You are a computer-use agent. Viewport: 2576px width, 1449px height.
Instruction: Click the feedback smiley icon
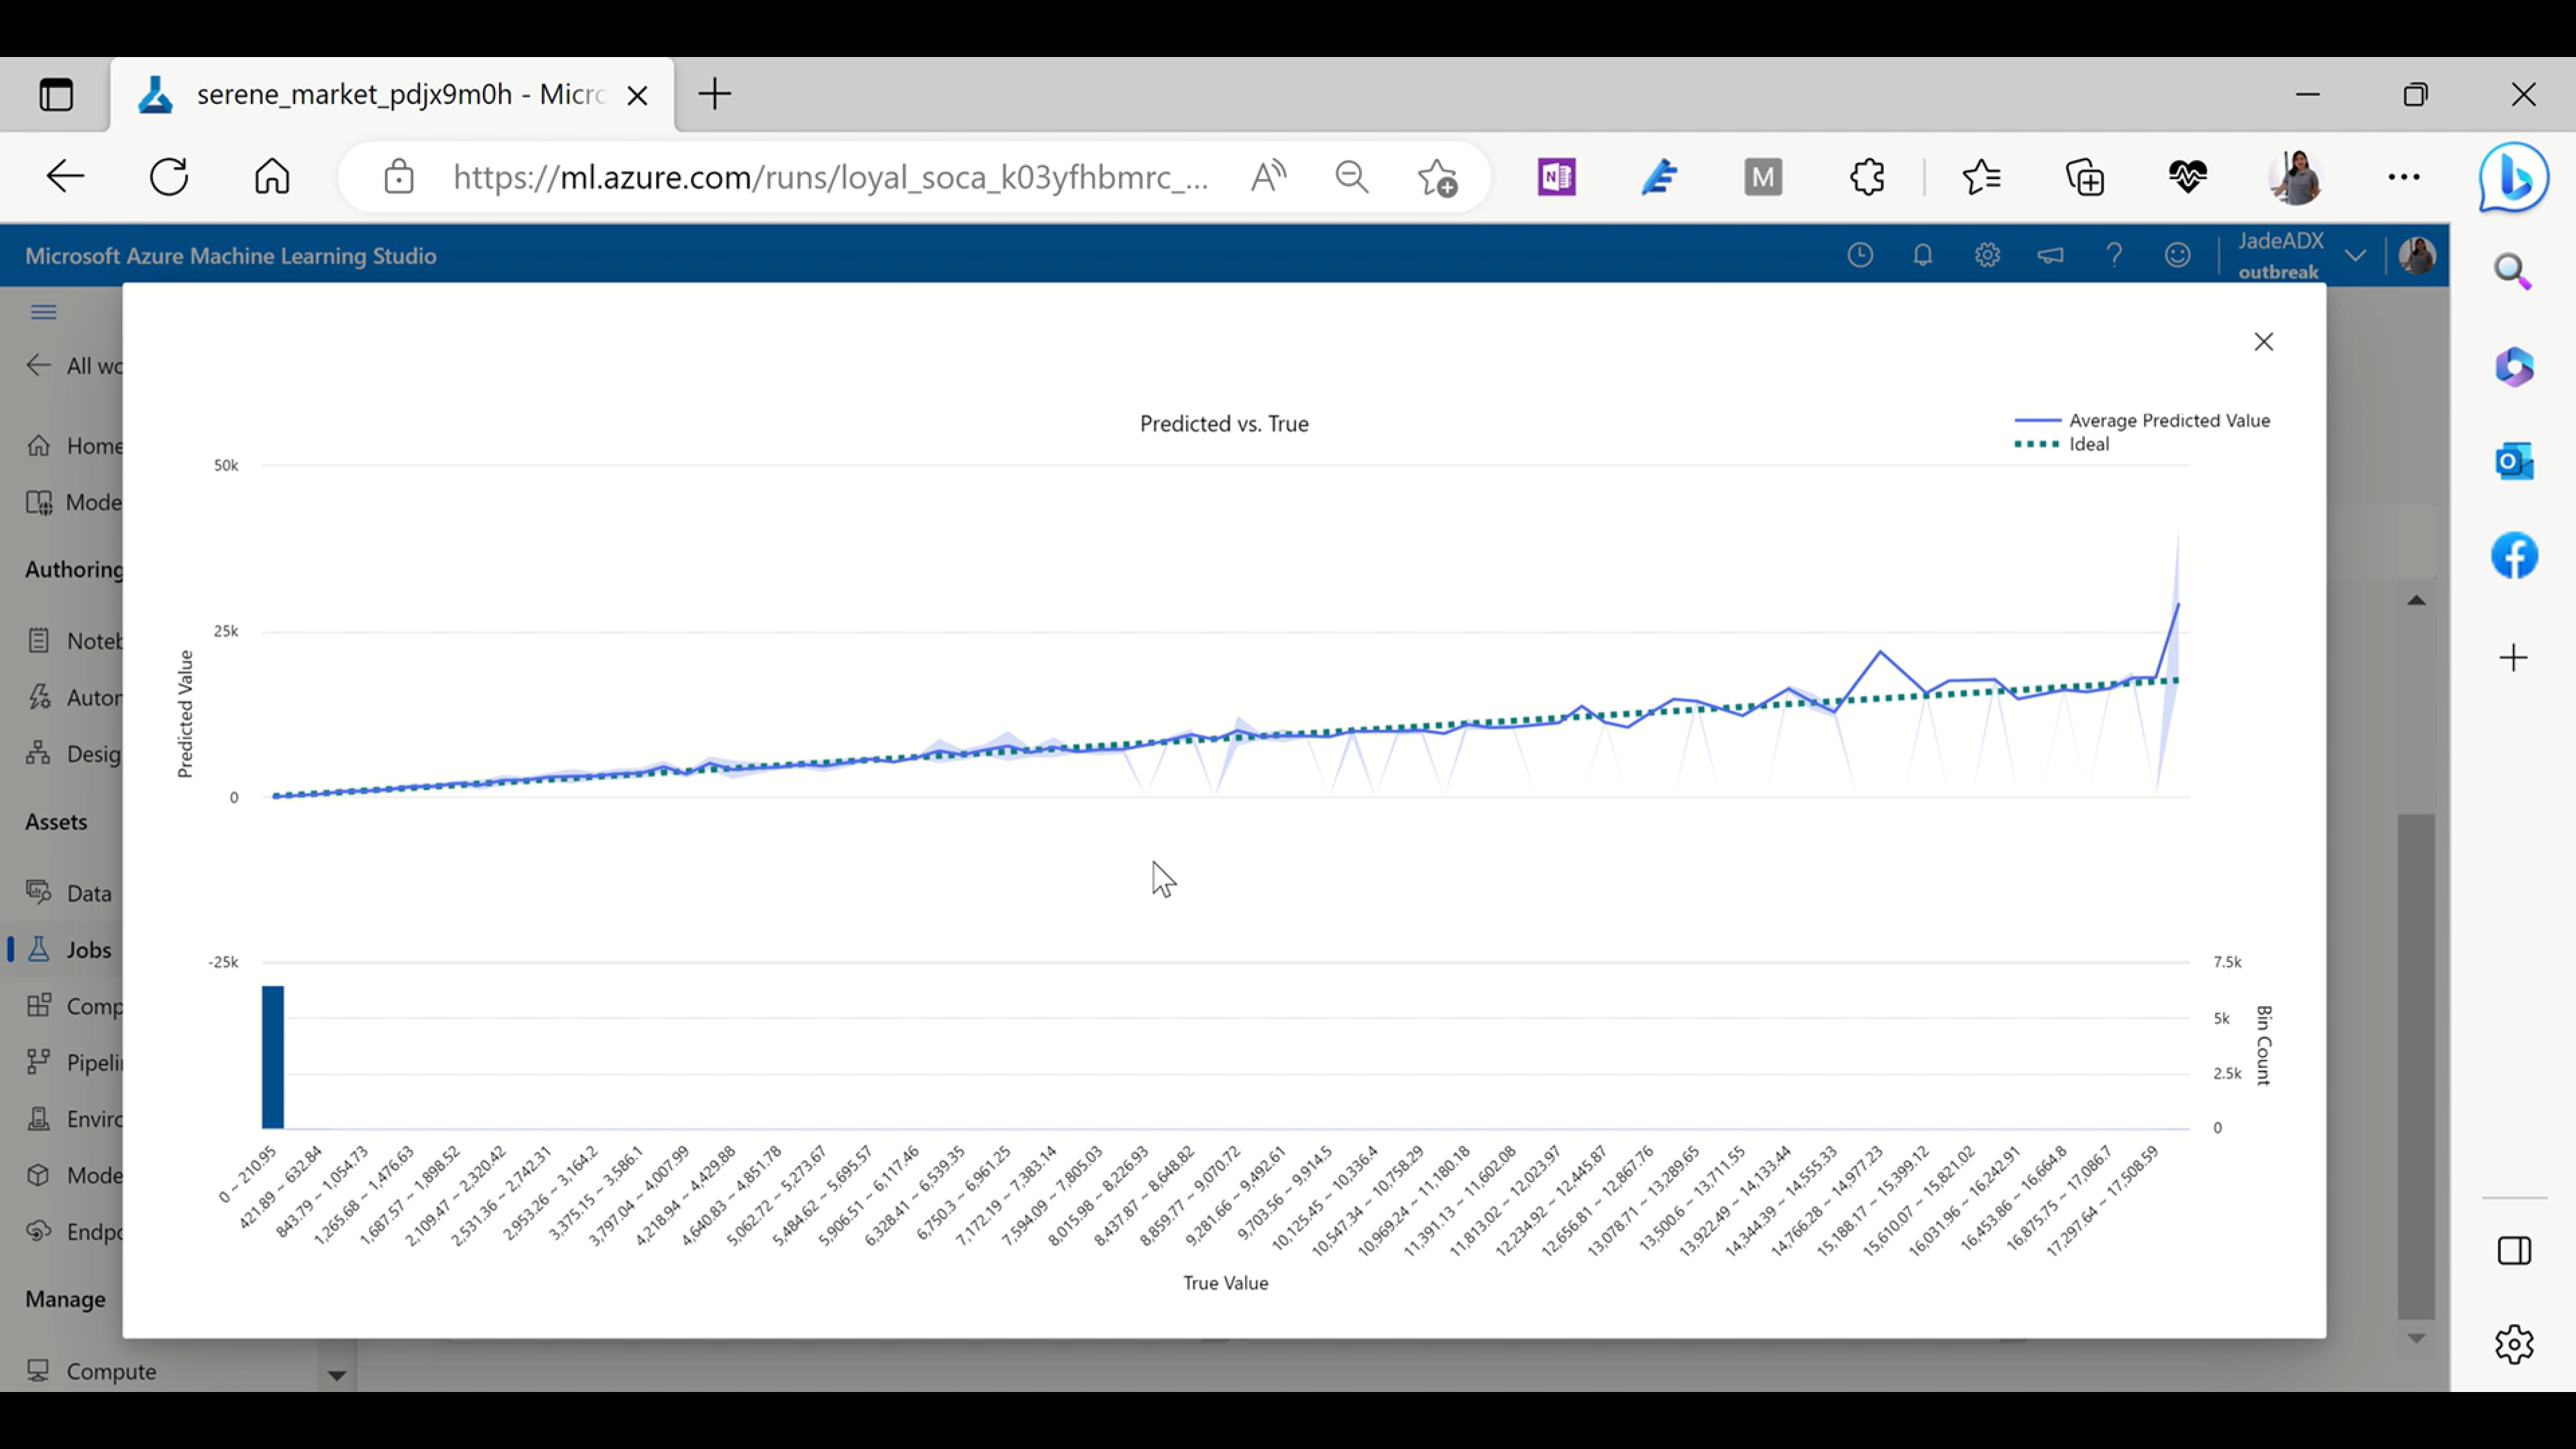point(2177,255)
